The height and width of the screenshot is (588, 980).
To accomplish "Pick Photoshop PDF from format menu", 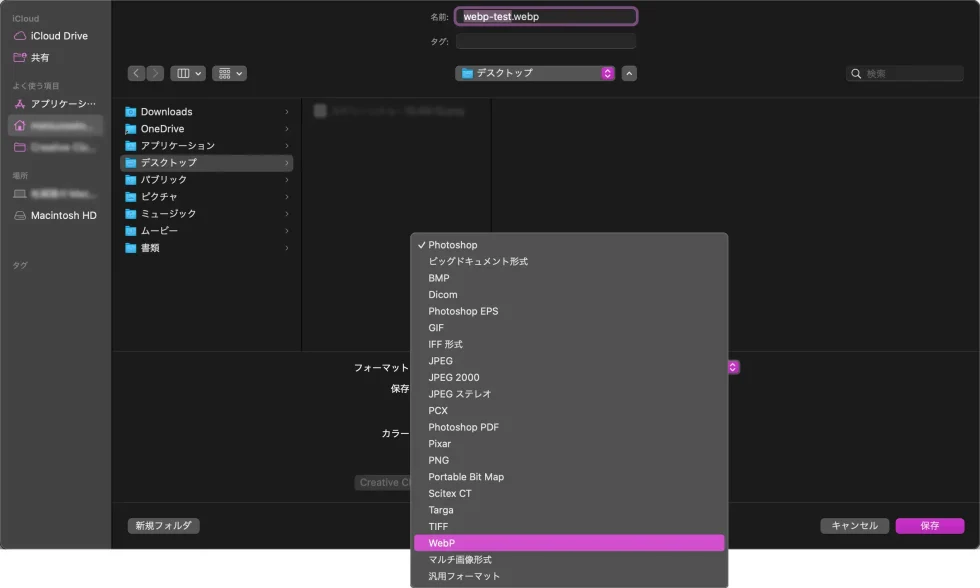I will coord(463,427).
